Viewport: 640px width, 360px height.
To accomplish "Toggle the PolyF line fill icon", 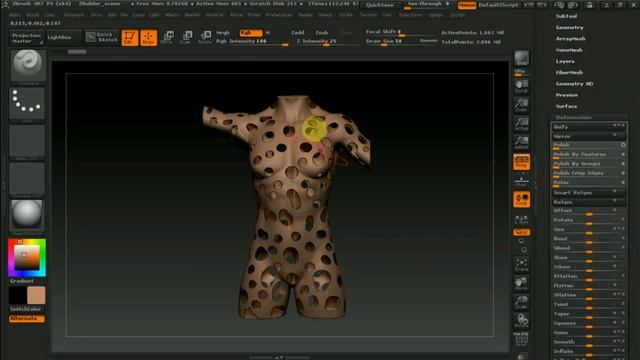I will (521, 339).
